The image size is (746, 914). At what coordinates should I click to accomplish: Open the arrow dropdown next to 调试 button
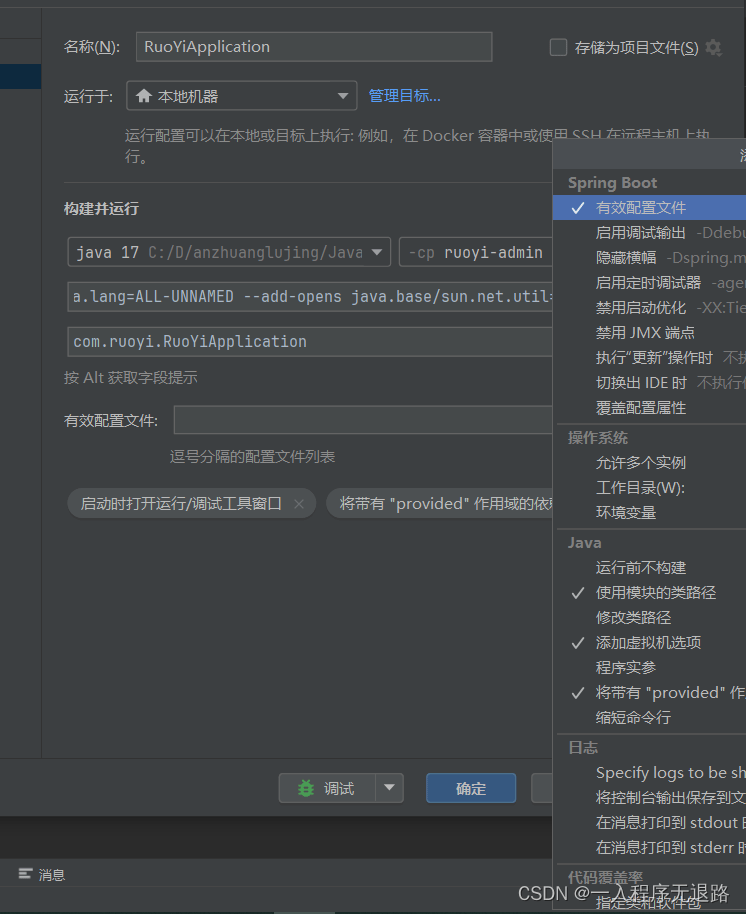[x=389, y=788]
